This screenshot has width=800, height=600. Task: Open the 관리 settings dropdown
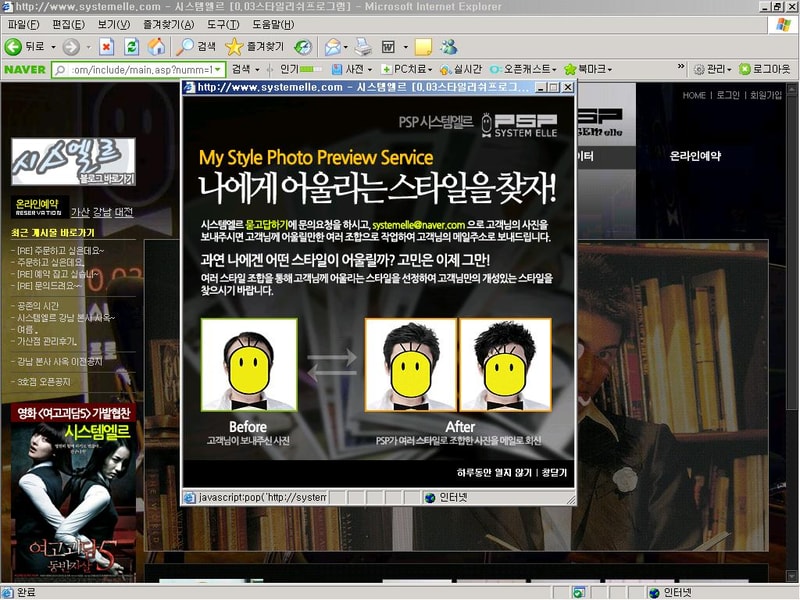(x=729, y=69)
